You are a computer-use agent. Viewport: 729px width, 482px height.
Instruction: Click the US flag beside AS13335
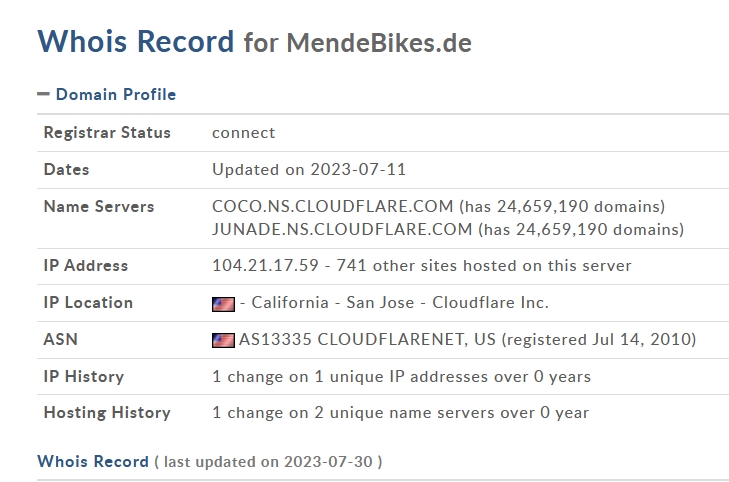pos(223,340)
